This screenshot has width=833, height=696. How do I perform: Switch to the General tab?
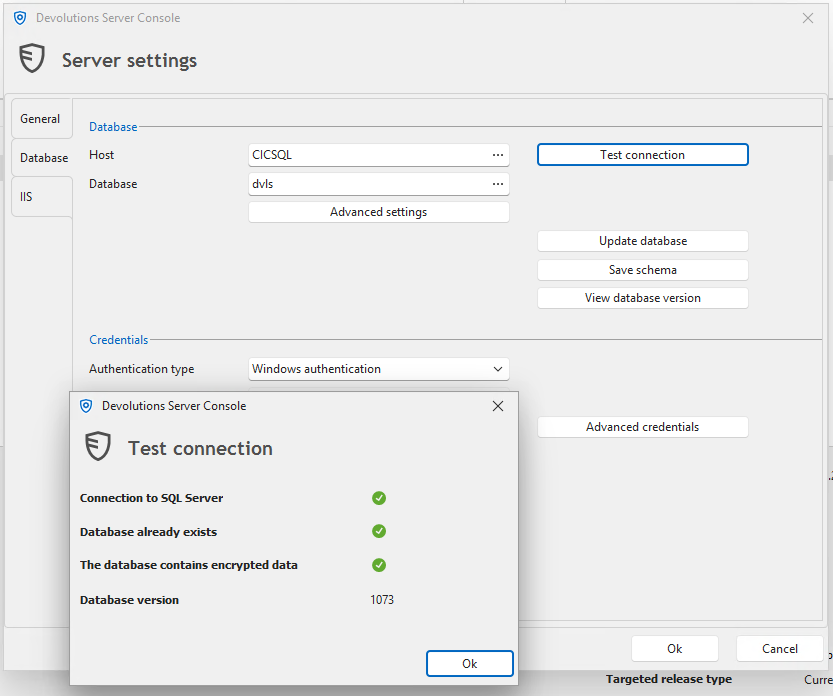pos(41,118)
